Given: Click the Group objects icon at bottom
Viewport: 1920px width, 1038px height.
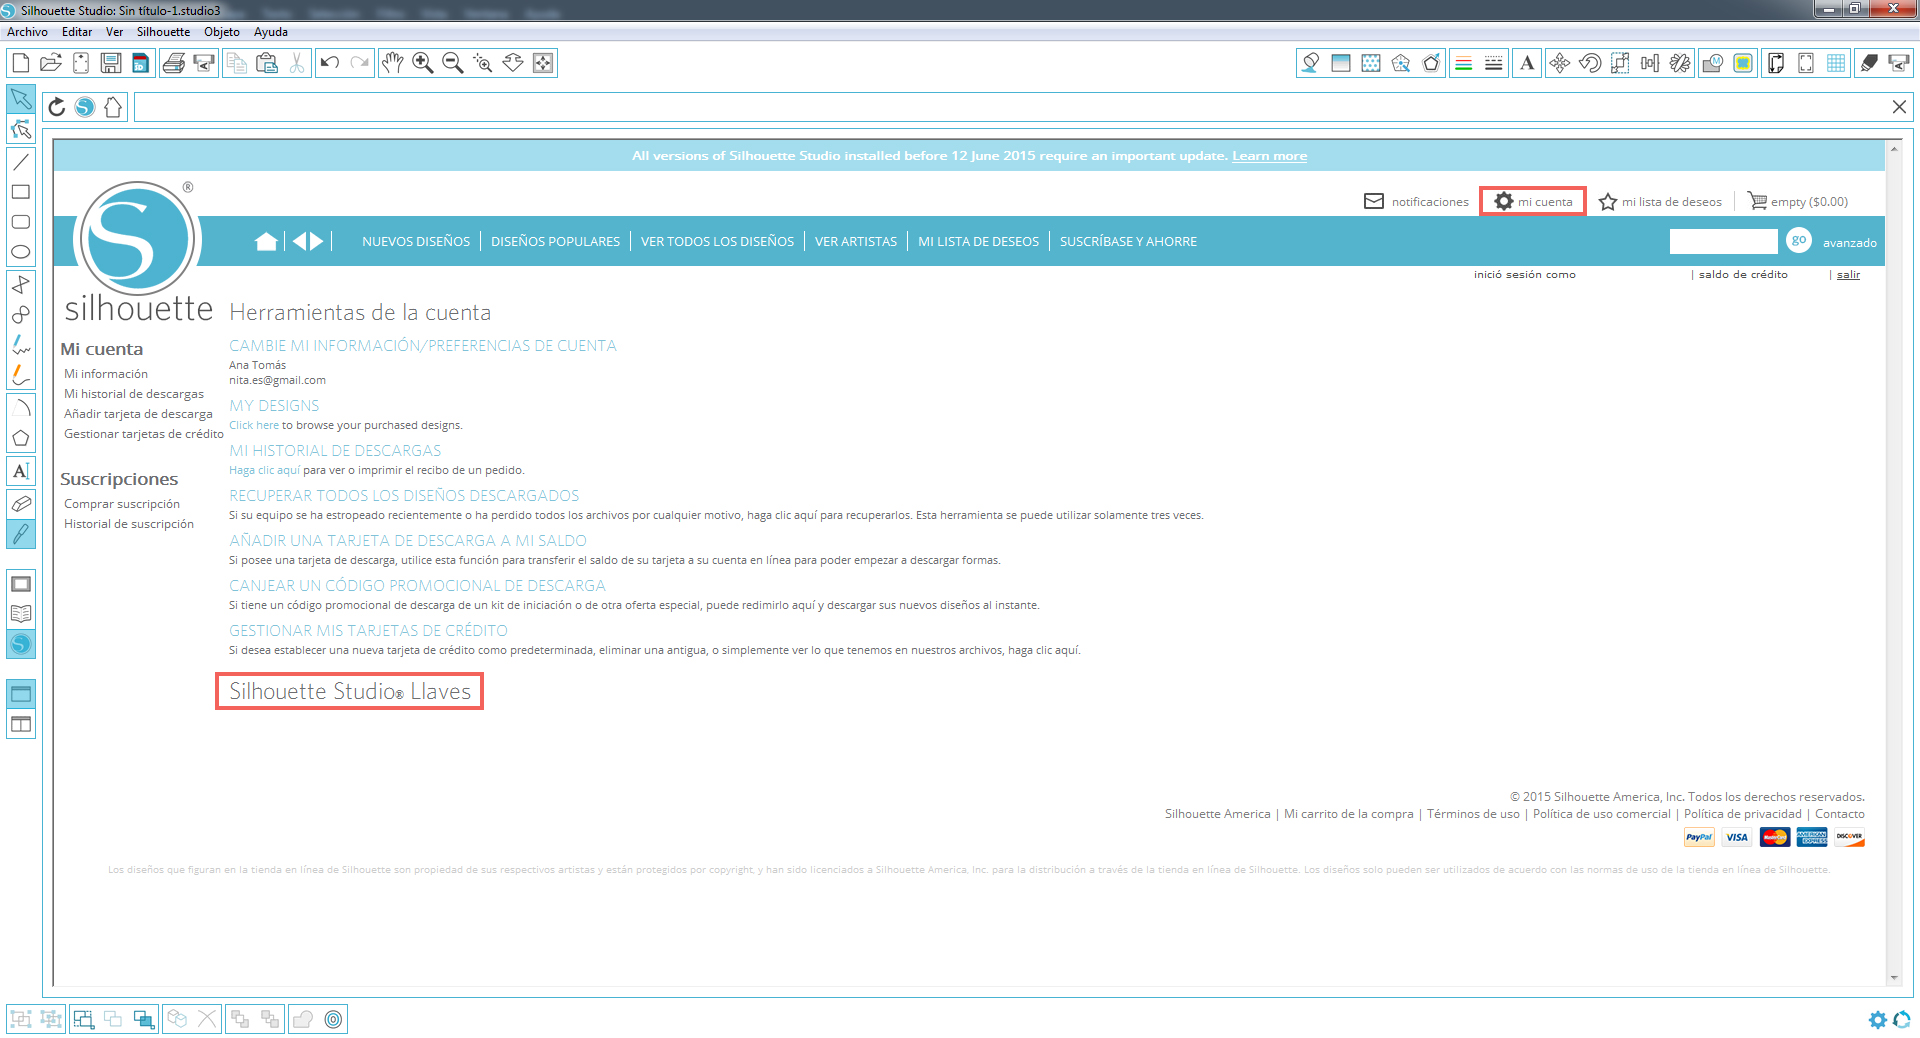Looking at the screenshot, I should coord(21,1019).
